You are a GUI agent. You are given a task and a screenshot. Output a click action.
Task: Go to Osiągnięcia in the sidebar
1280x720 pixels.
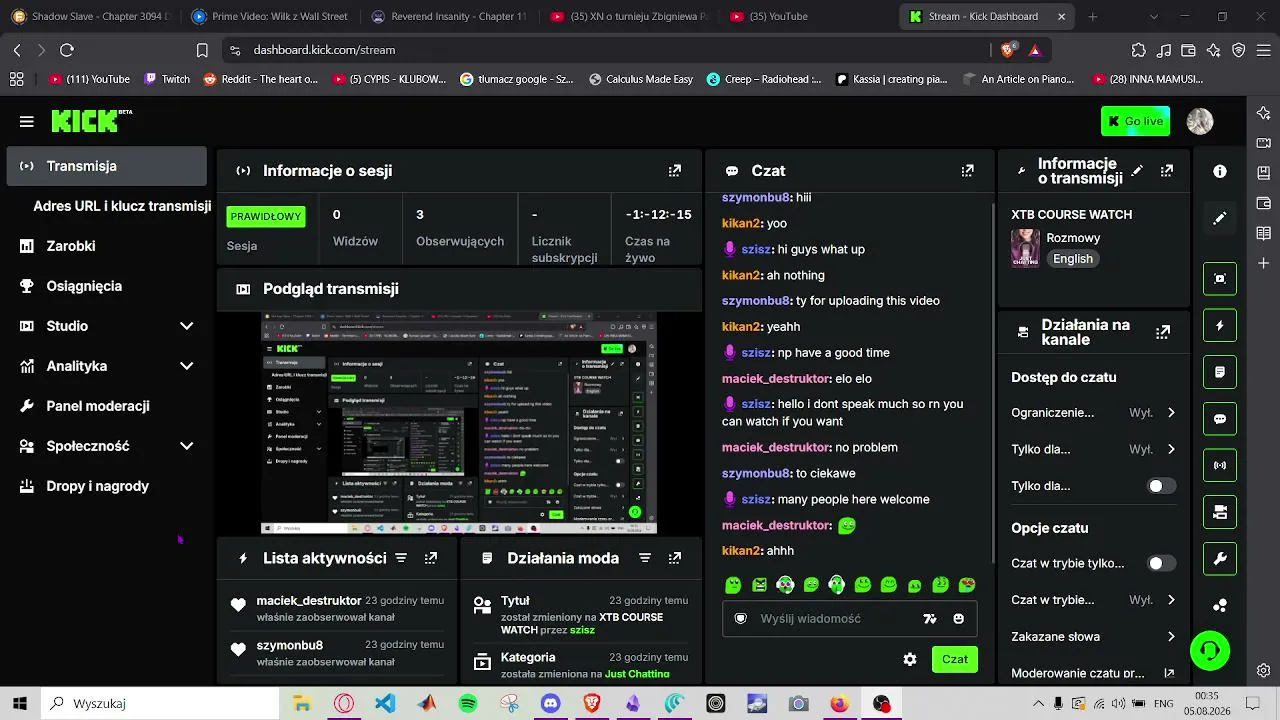(107, 286)
